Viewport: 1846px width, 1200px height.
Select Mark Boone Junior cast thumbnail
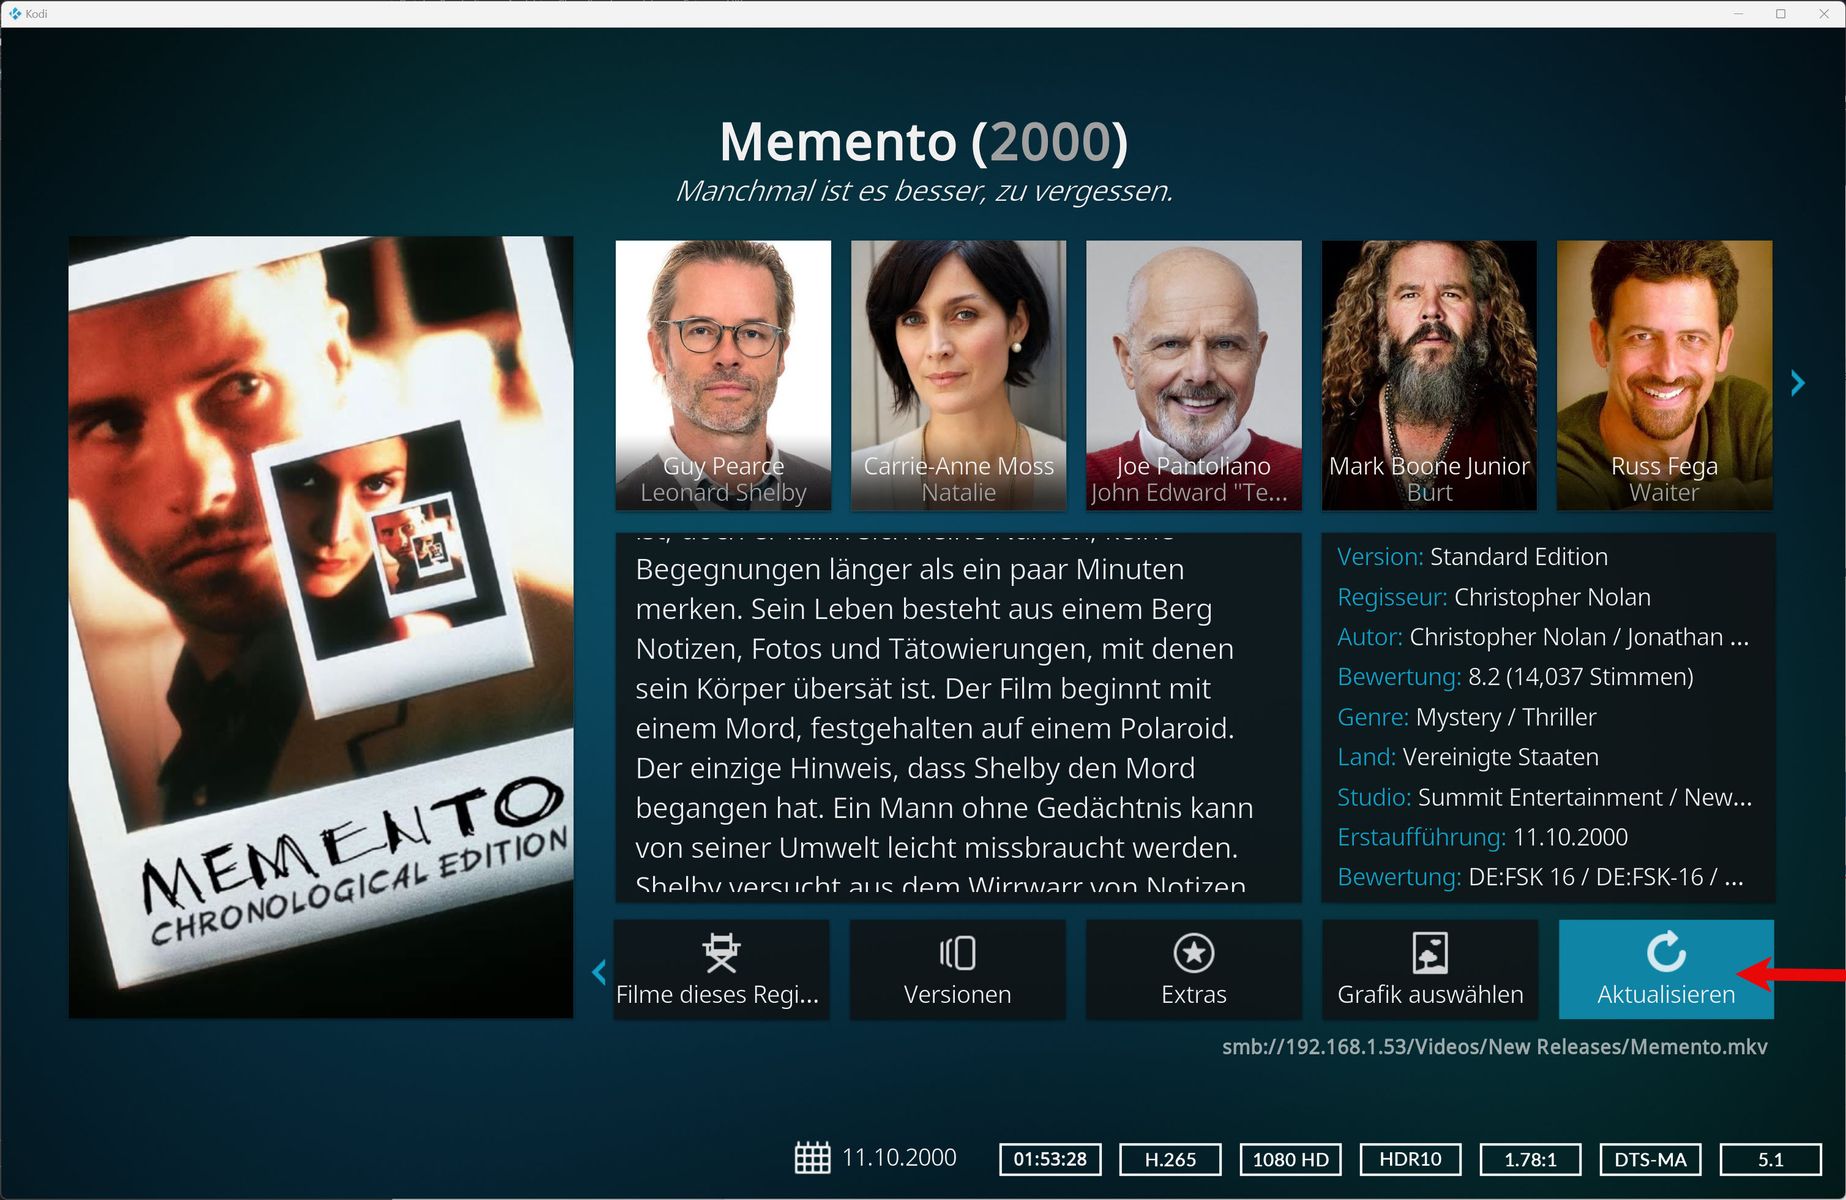point(1429,375)
